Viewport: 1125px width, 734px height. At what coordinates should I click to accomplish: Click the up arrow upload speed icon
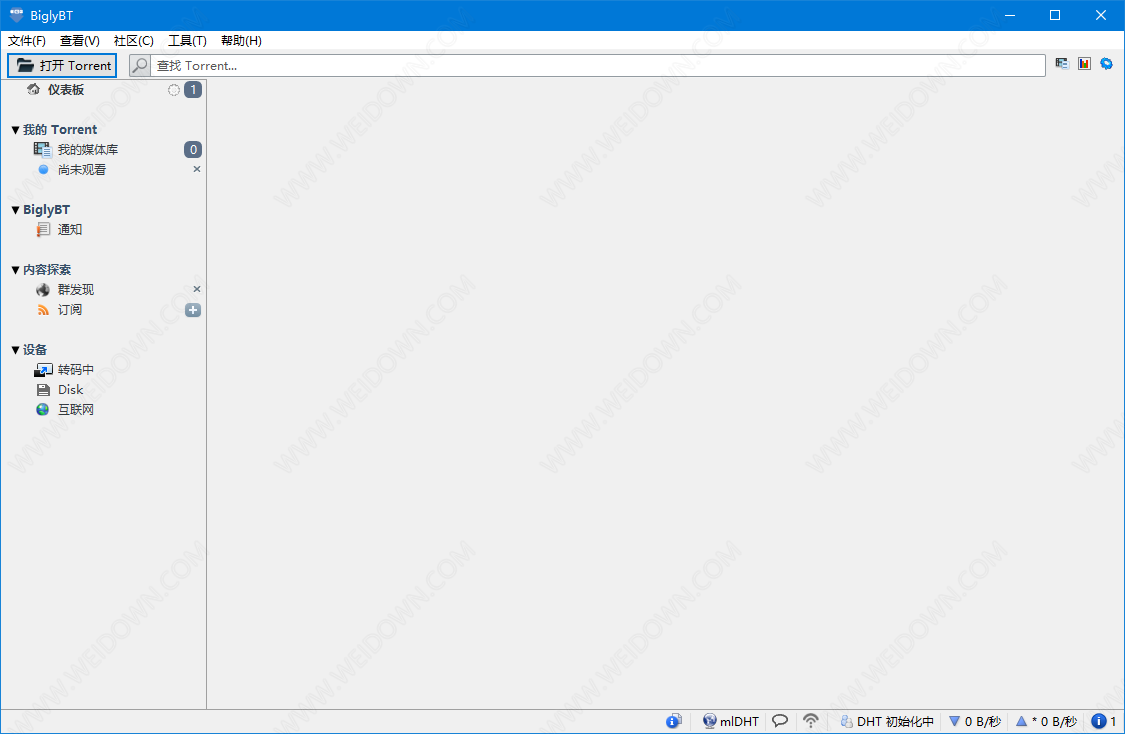1021,721
